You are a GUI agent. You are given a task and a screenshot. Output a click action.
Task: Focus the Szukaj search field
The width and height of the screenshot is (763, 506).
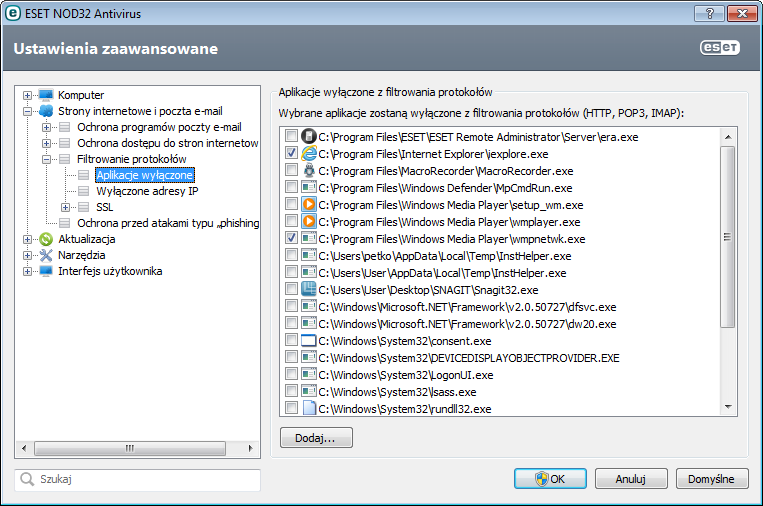(138, 479)
